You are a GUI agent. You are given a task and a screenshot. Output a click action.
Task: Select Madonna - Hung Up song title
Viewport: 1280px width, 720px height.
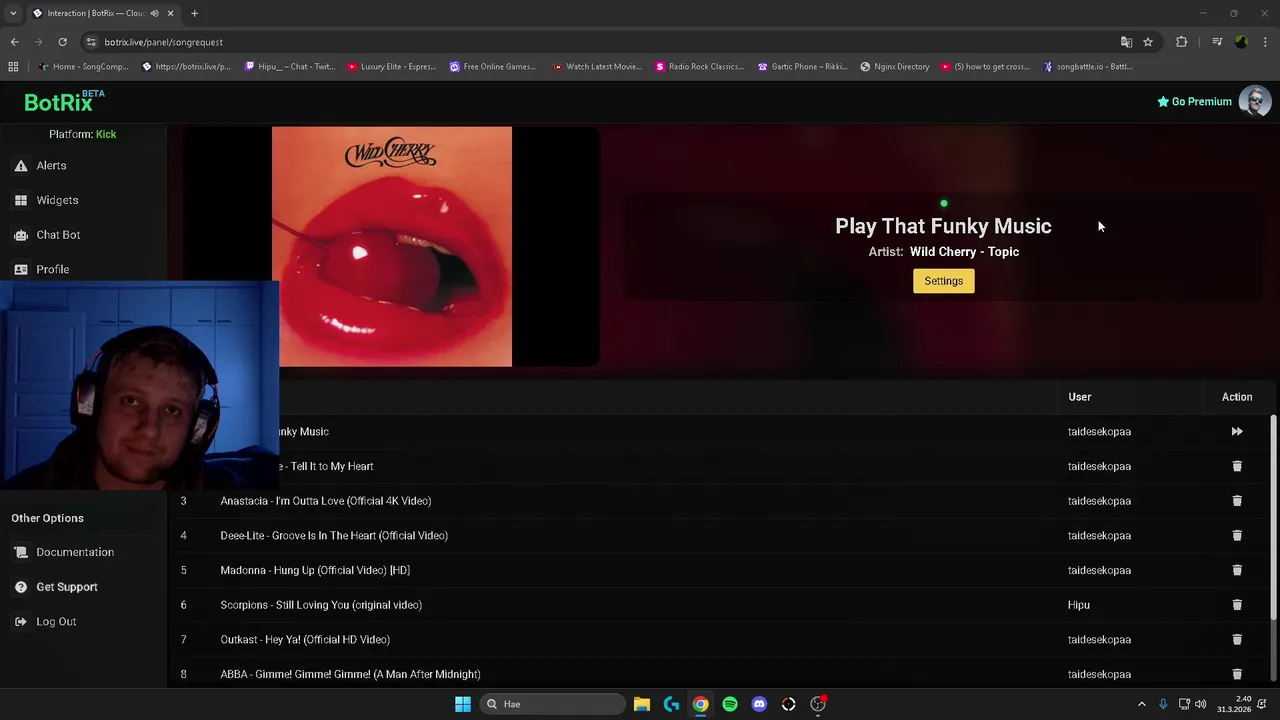coord(315,570)
